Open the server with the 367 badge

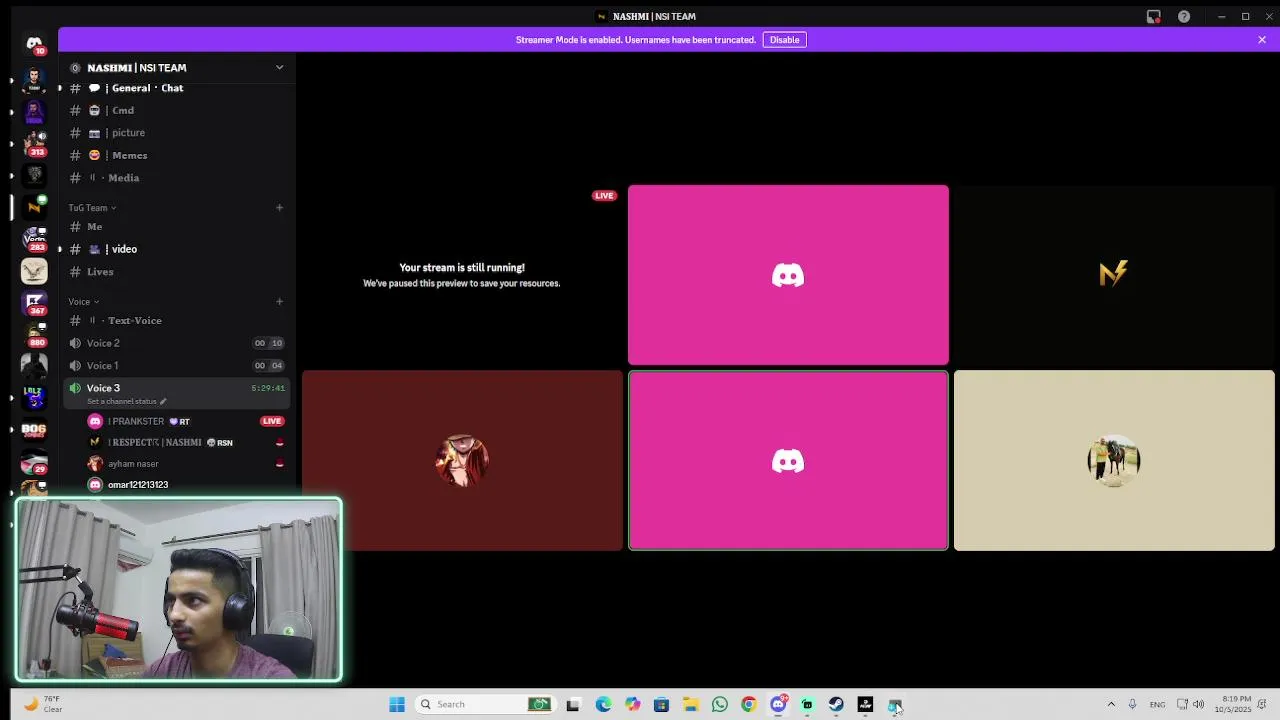point(34,303)
